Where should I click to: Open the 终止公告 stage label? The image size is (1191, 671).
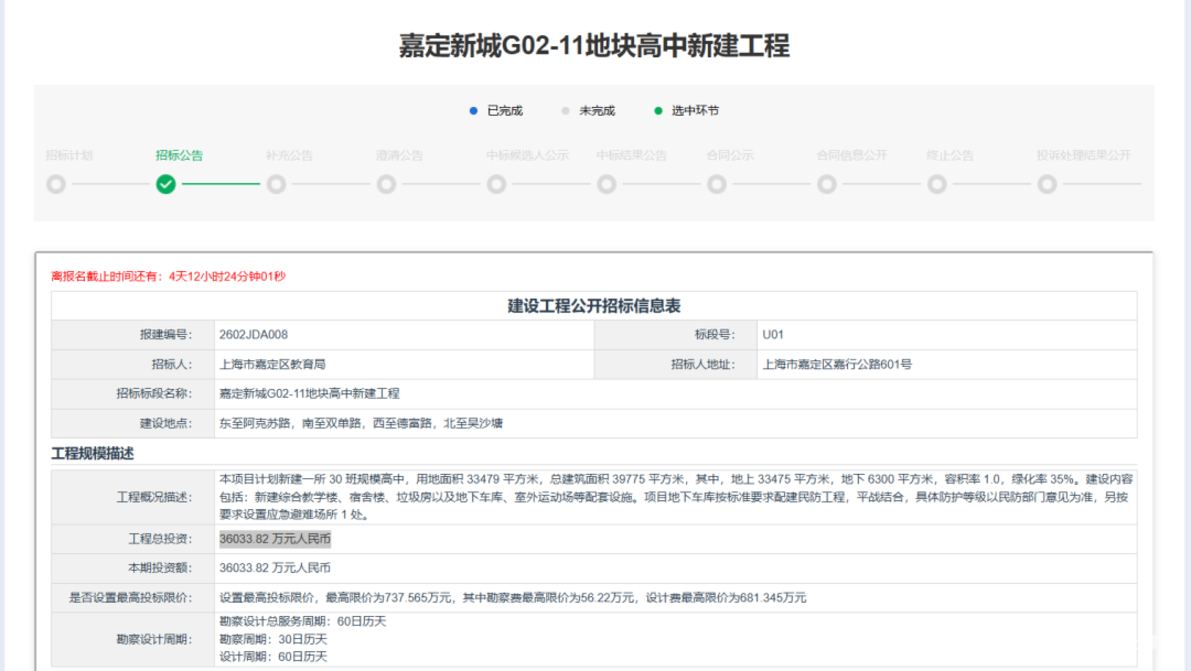pyautogui.click(x=950, y=155)
